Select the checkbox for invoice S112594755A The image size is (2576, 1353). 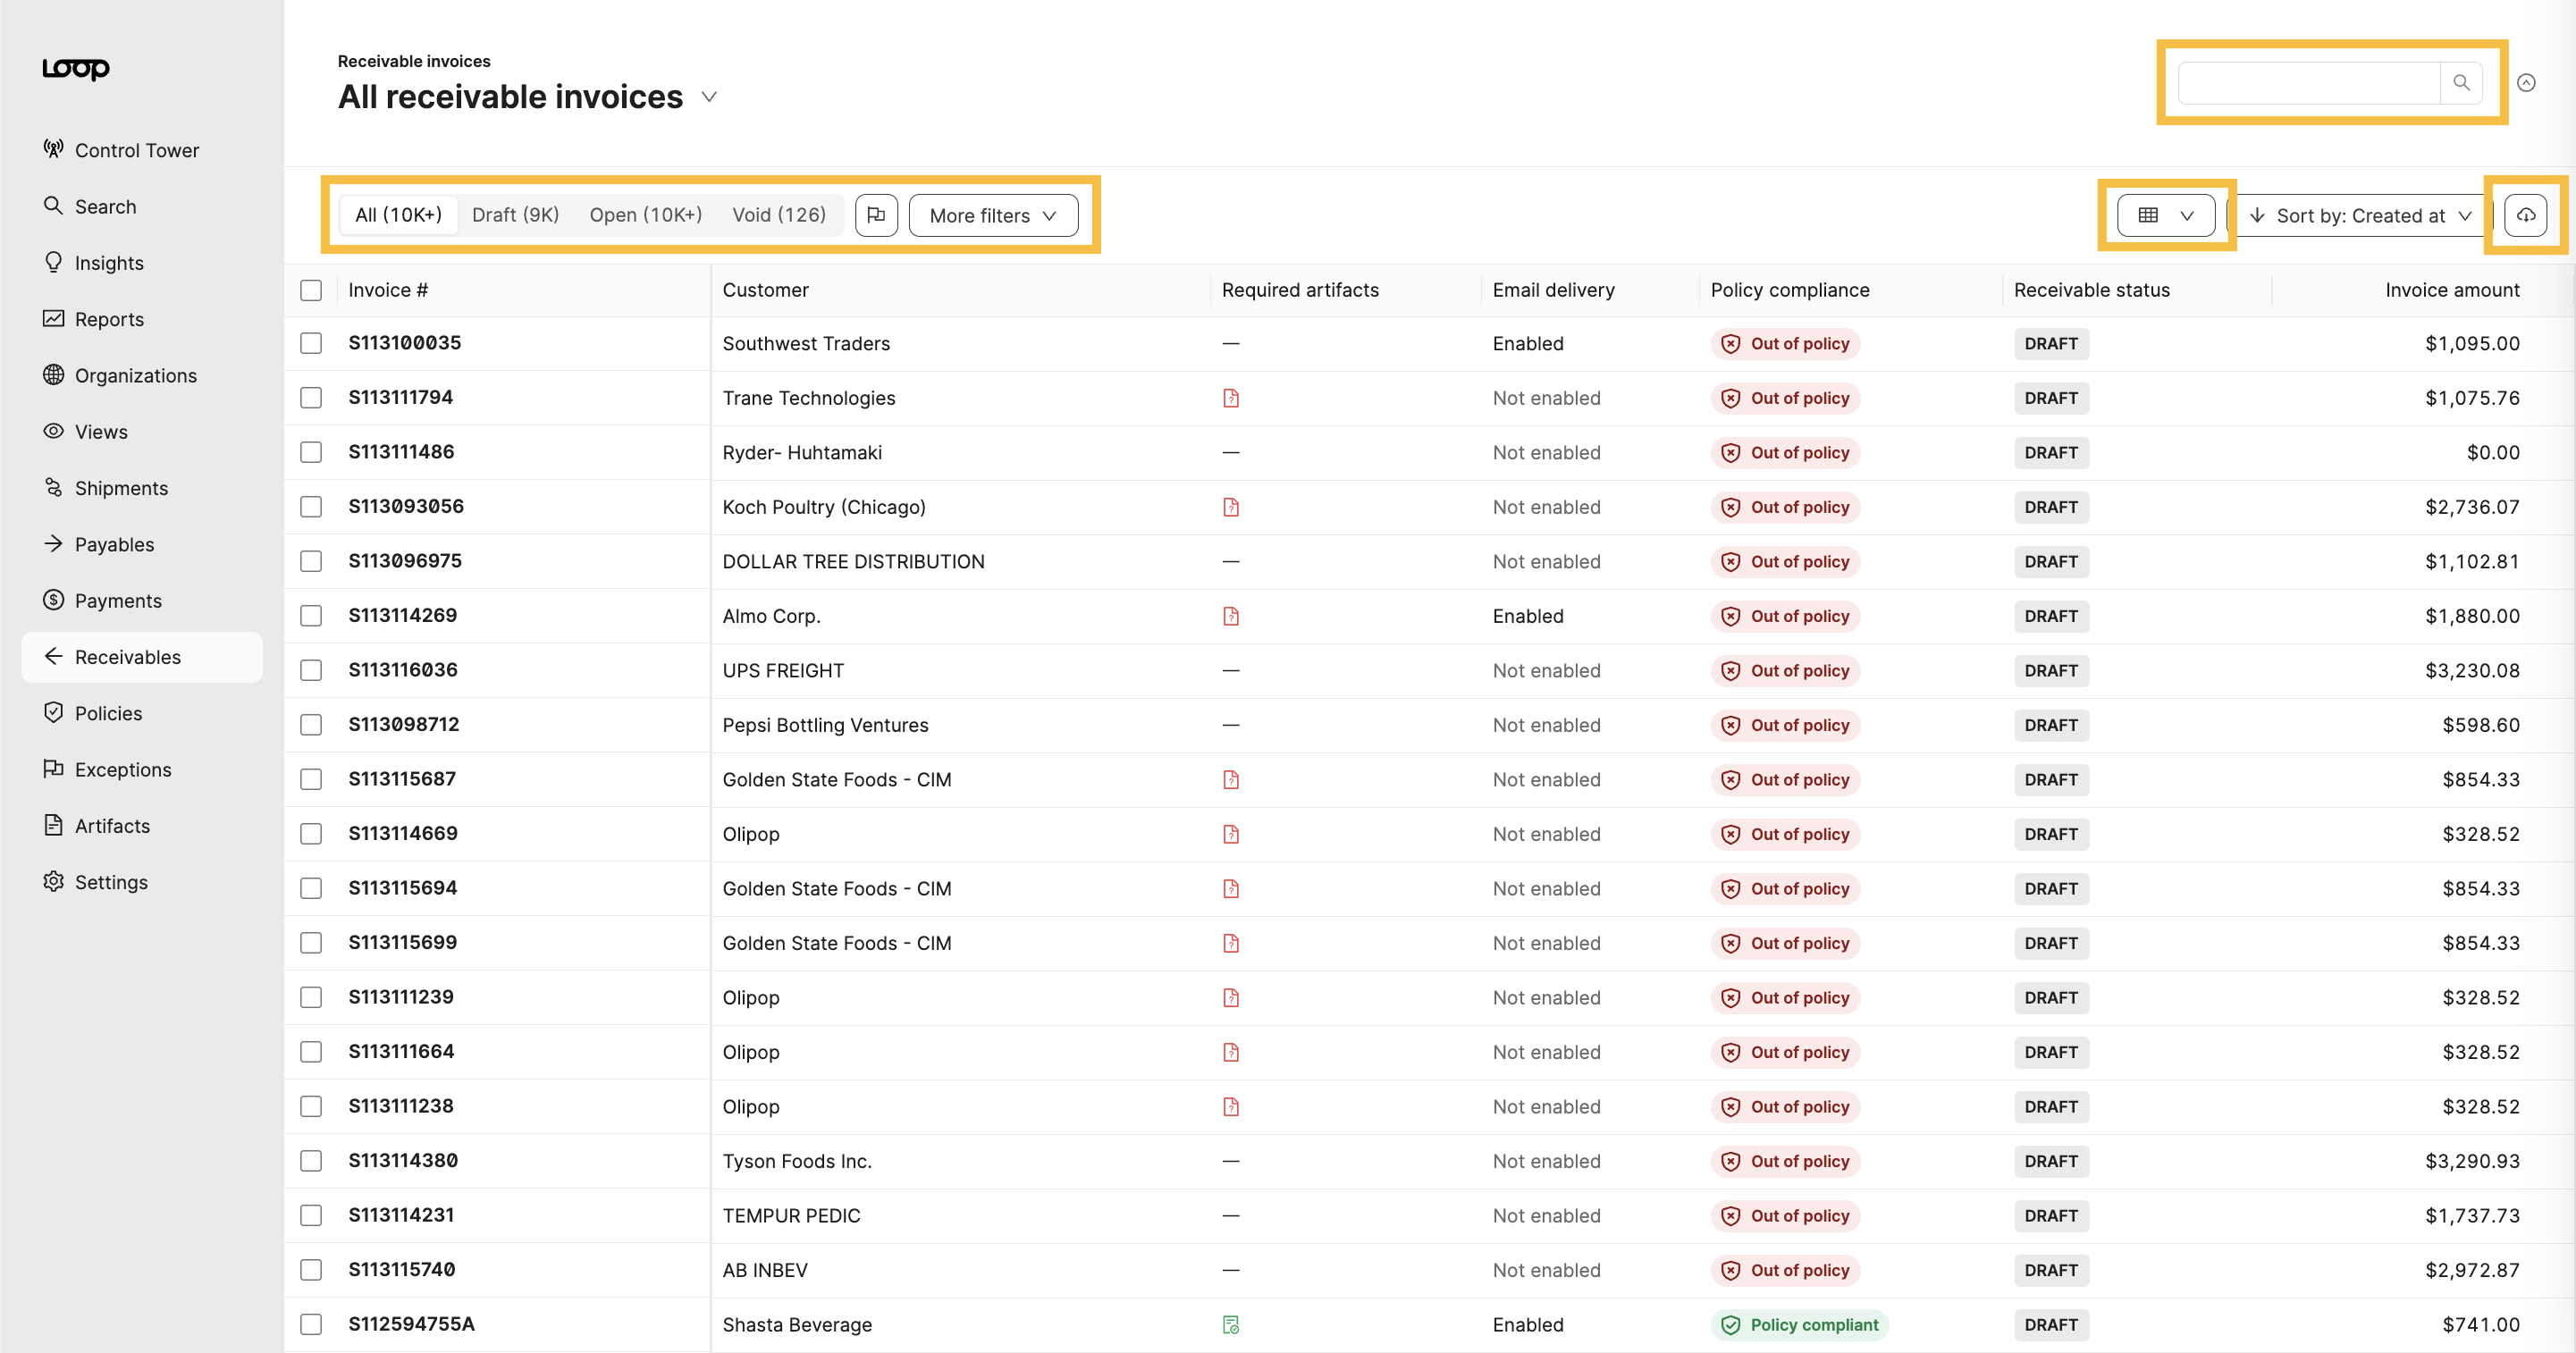click(311, 1324)
